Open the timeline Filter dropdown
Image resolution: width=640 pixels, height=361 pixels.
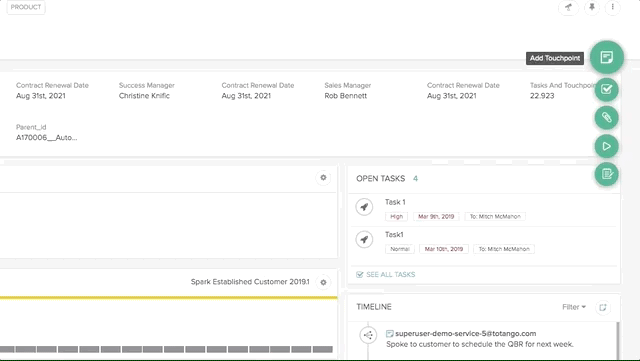click(x=573, y=307)
